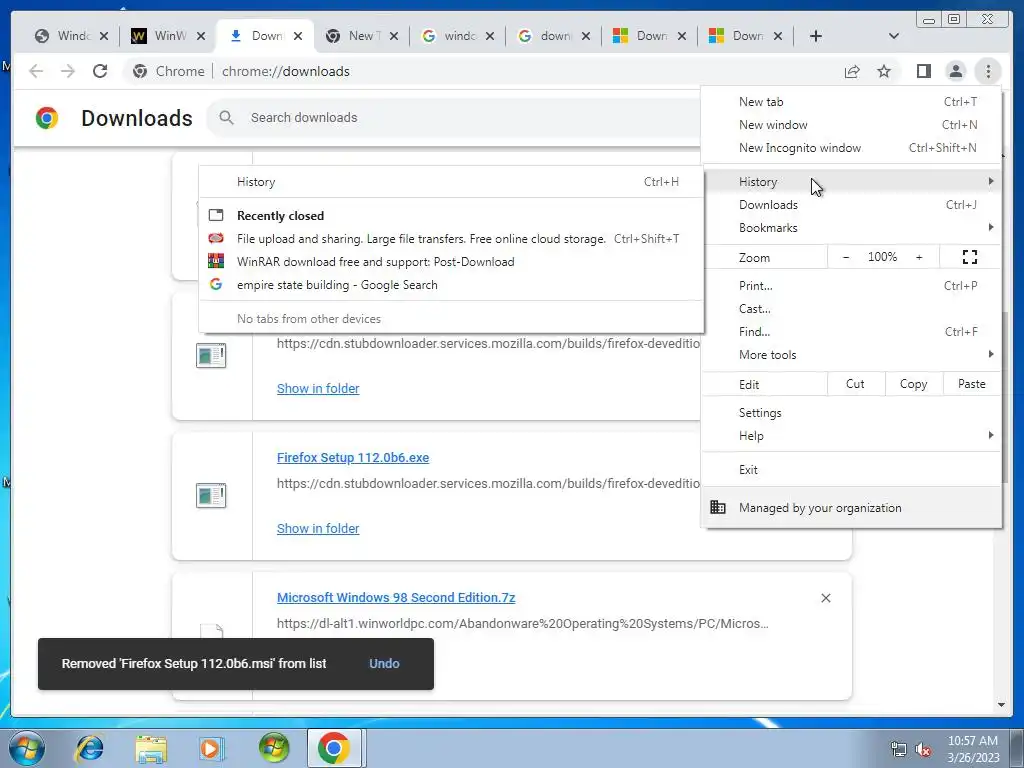Click the share page icon
The image size is (1024, 768).
(852, 71)
